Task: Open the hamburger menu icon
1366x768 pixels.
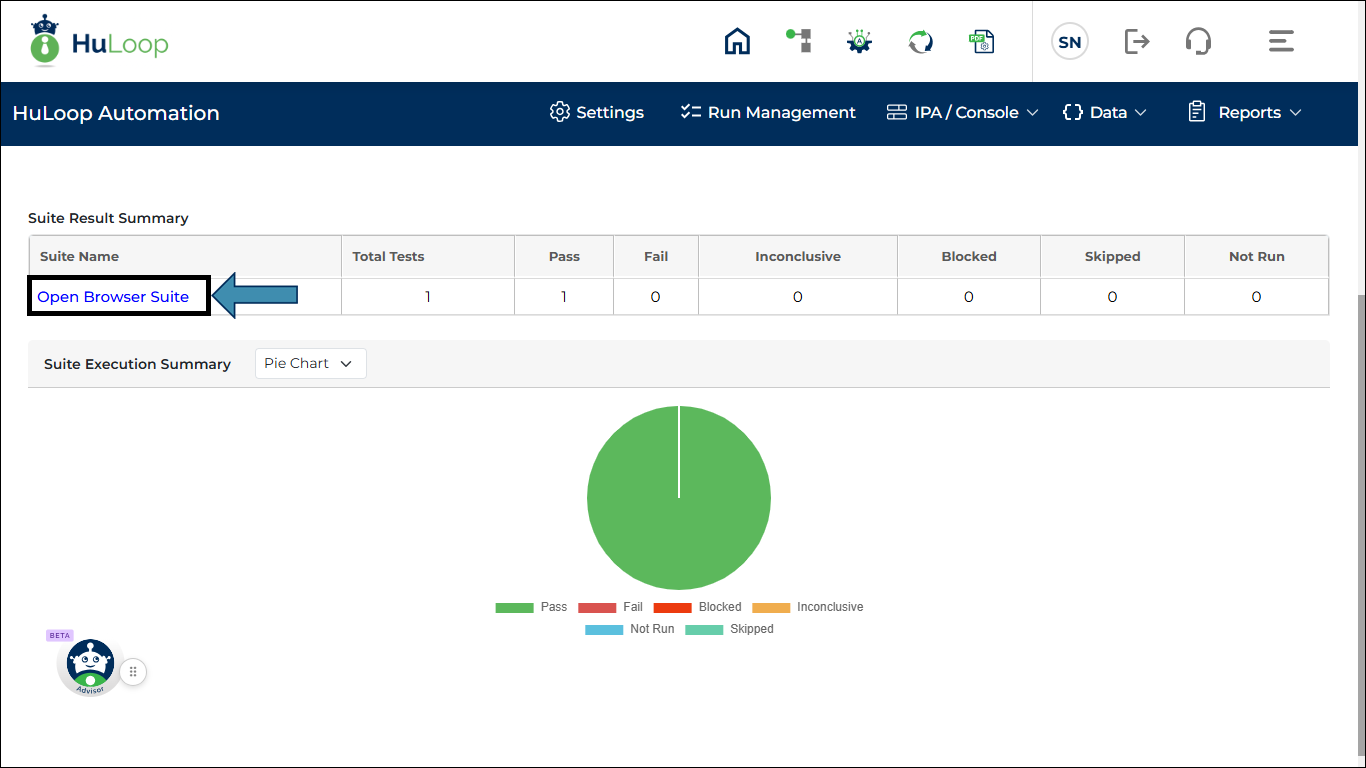Action: coord(1281,42)
